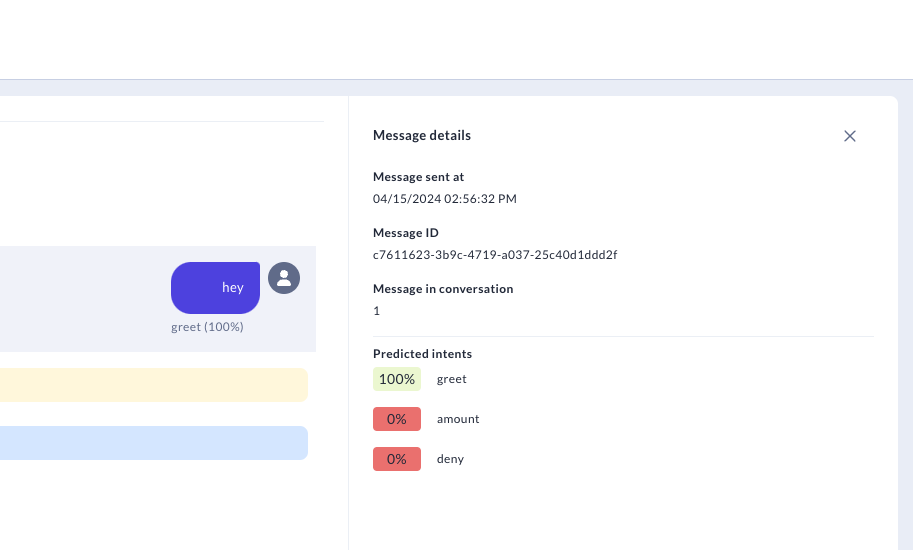Click the red 0% badge for amount

tap(397, 419)
